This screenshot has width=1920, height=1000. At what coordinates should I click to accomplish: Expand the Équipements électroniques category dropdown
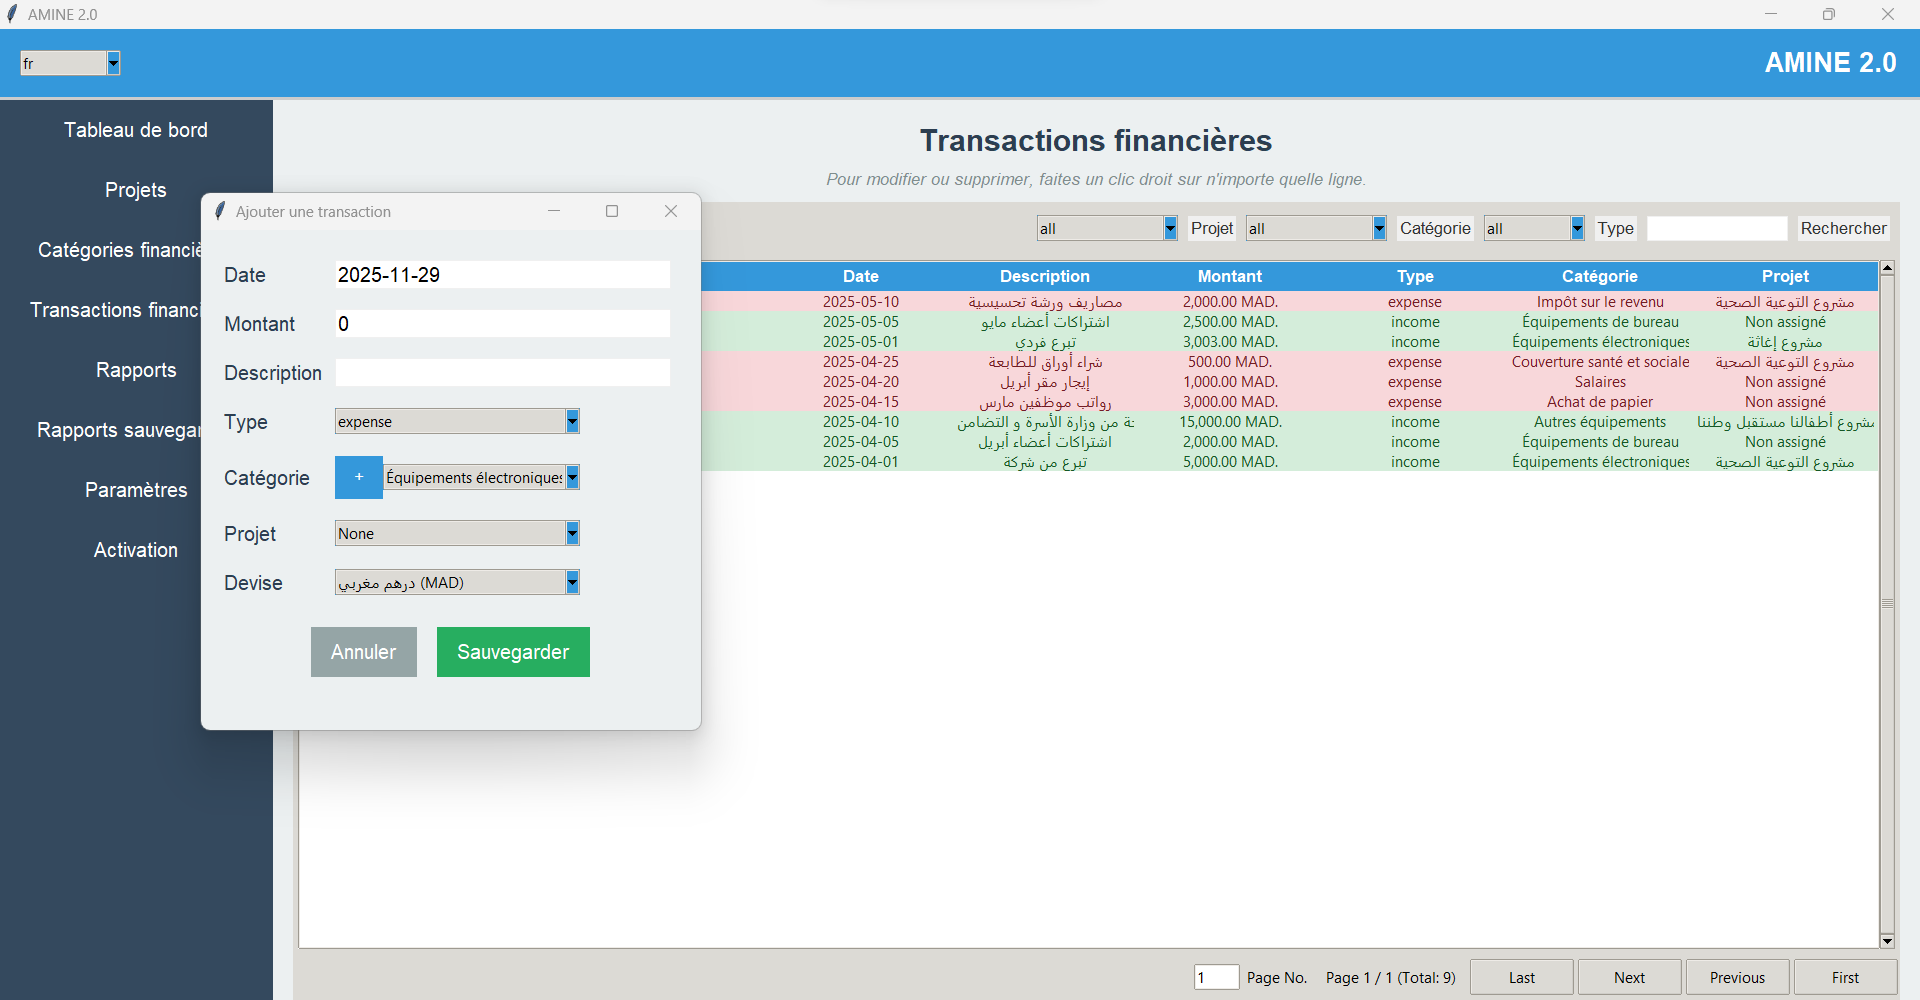tap(570, 477)
